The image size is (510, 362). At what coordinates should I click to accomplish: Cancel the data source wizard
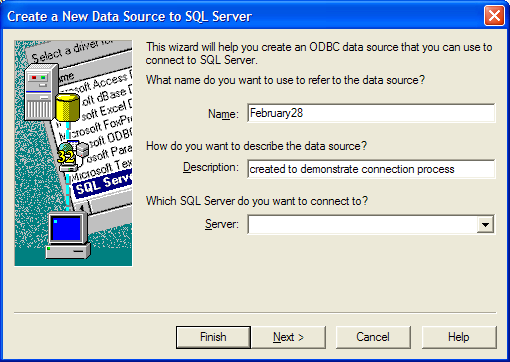[x=373, y=337]
